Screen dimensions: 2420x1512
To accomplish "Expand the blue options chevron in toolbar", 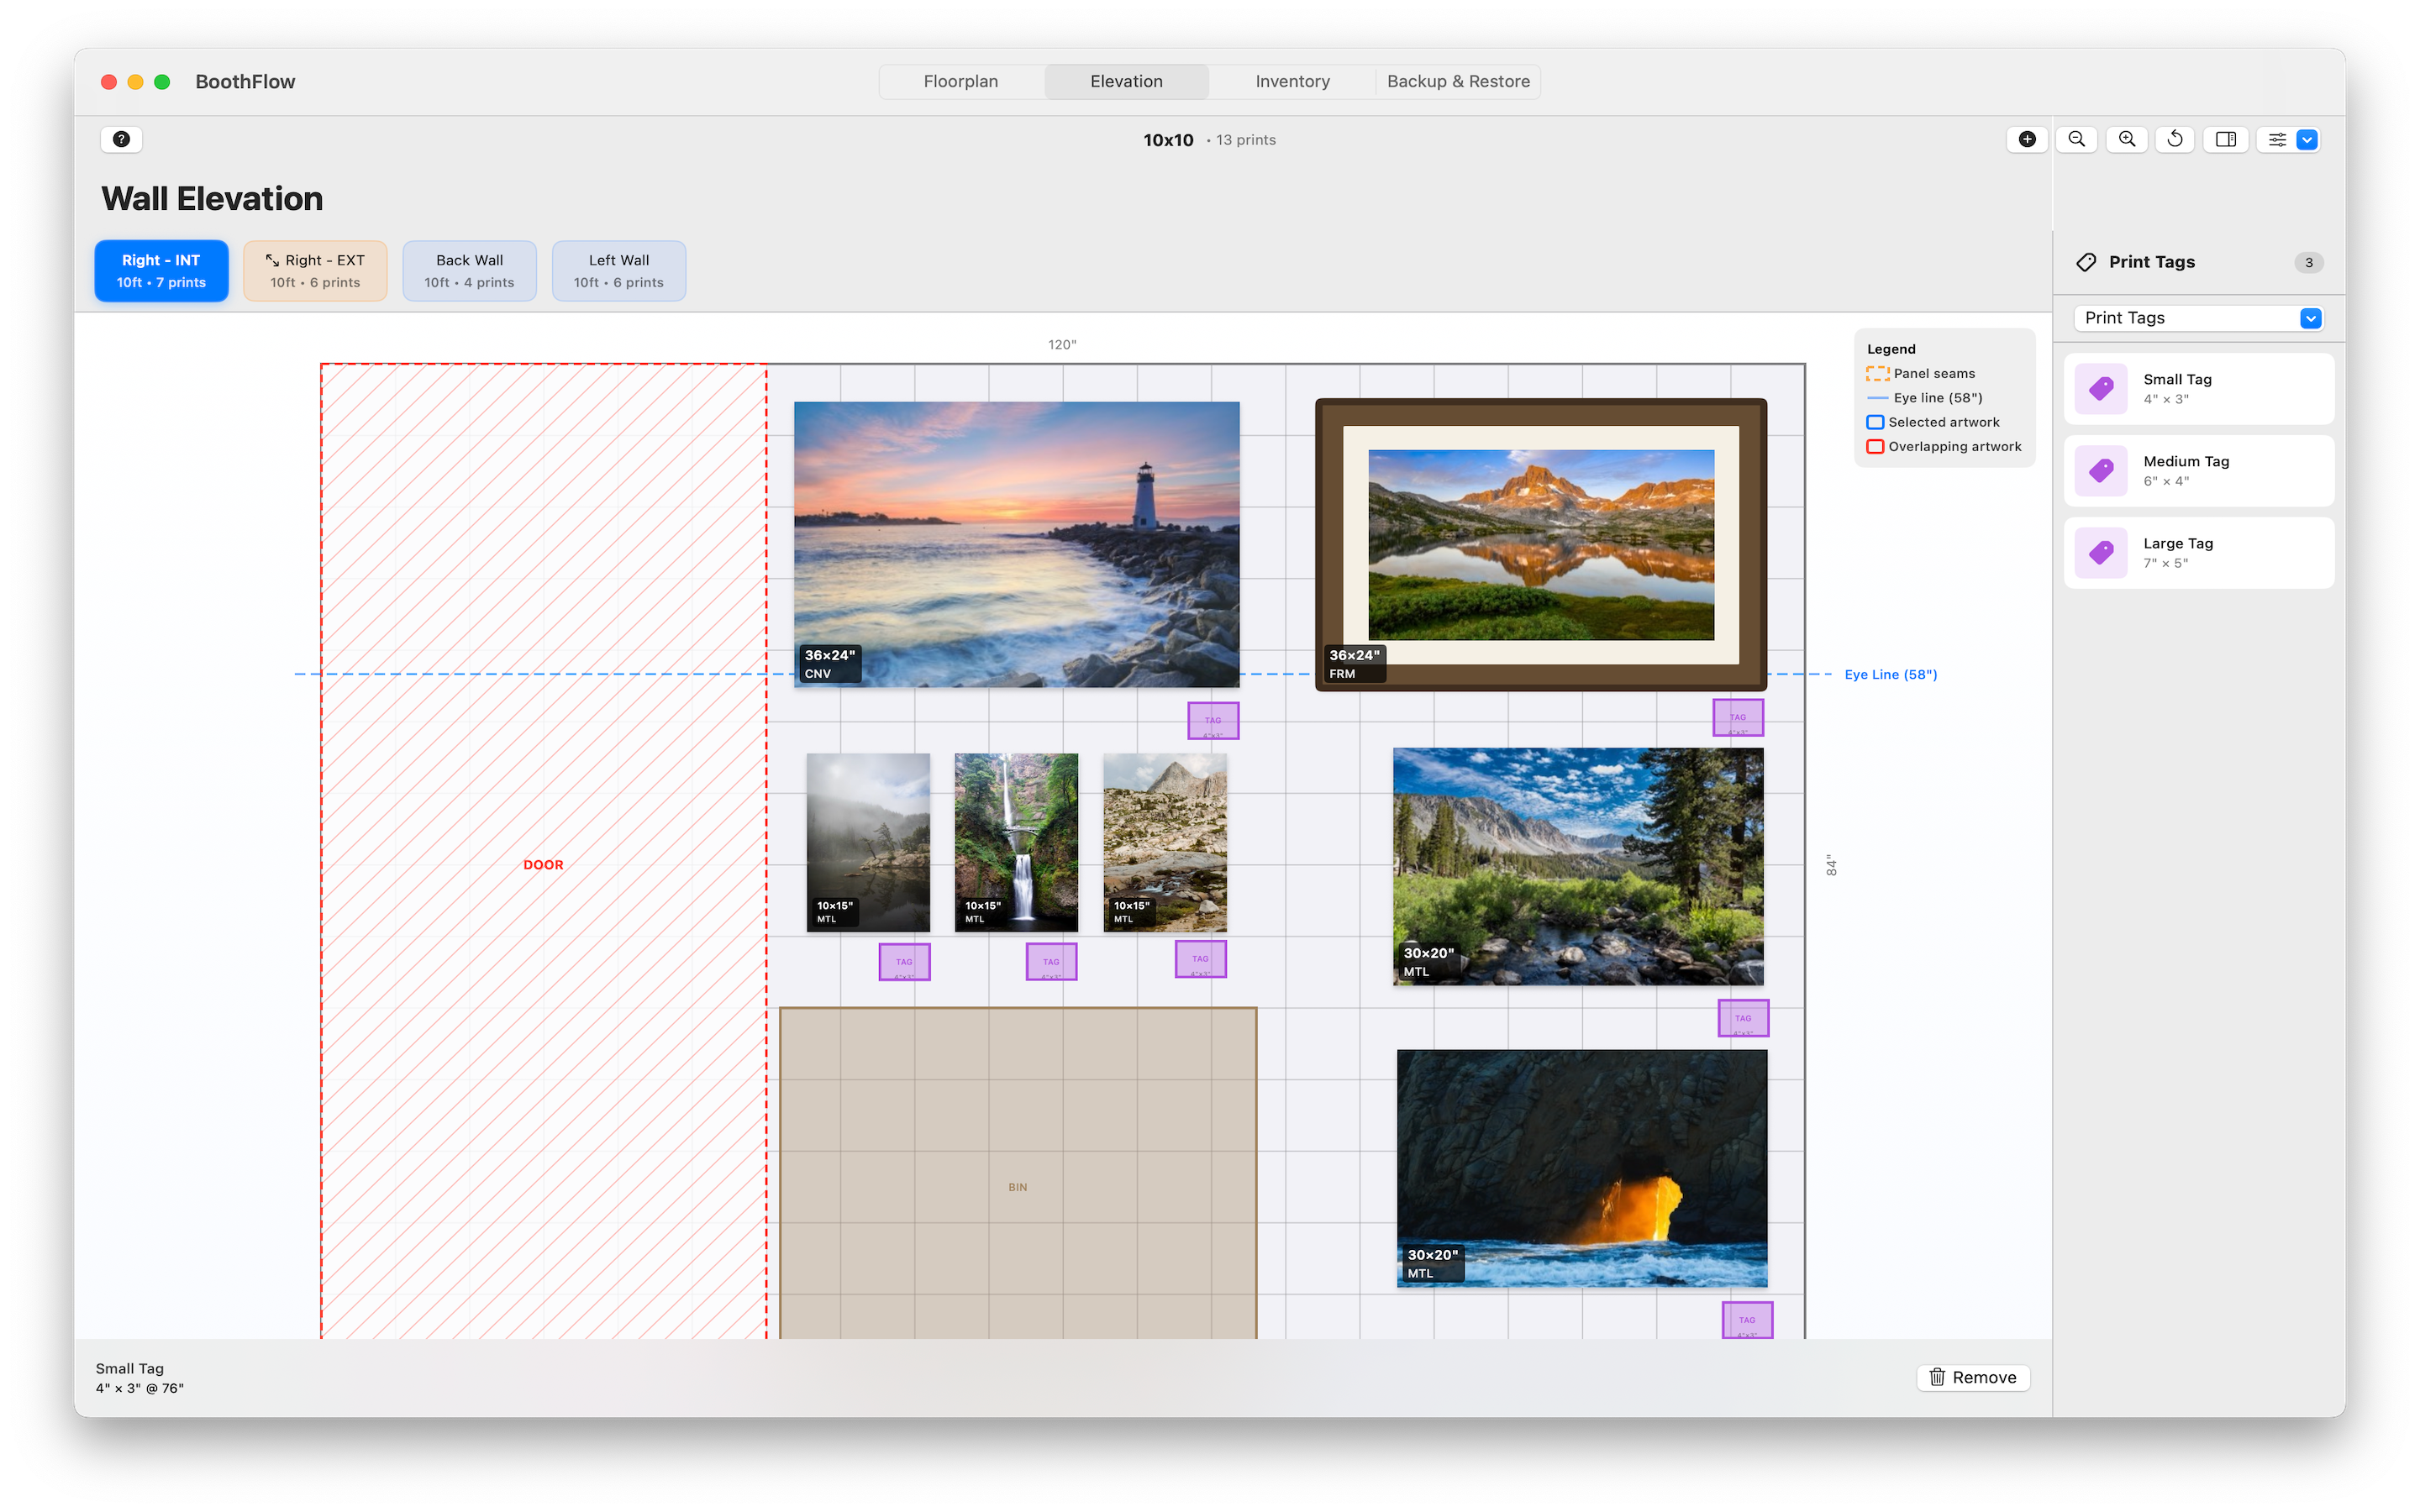I will (x=2307, y=139).
